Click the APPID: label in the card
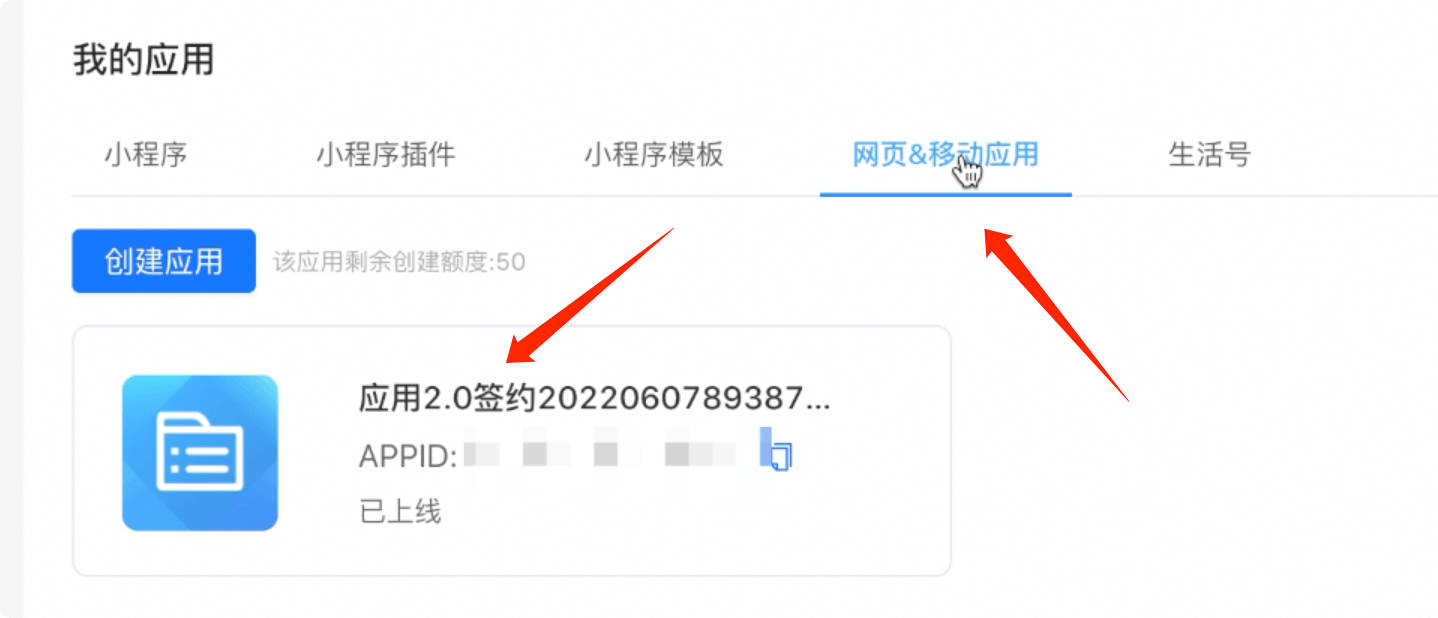This screenshot has width=1438, height=618. tap(408, 456)
